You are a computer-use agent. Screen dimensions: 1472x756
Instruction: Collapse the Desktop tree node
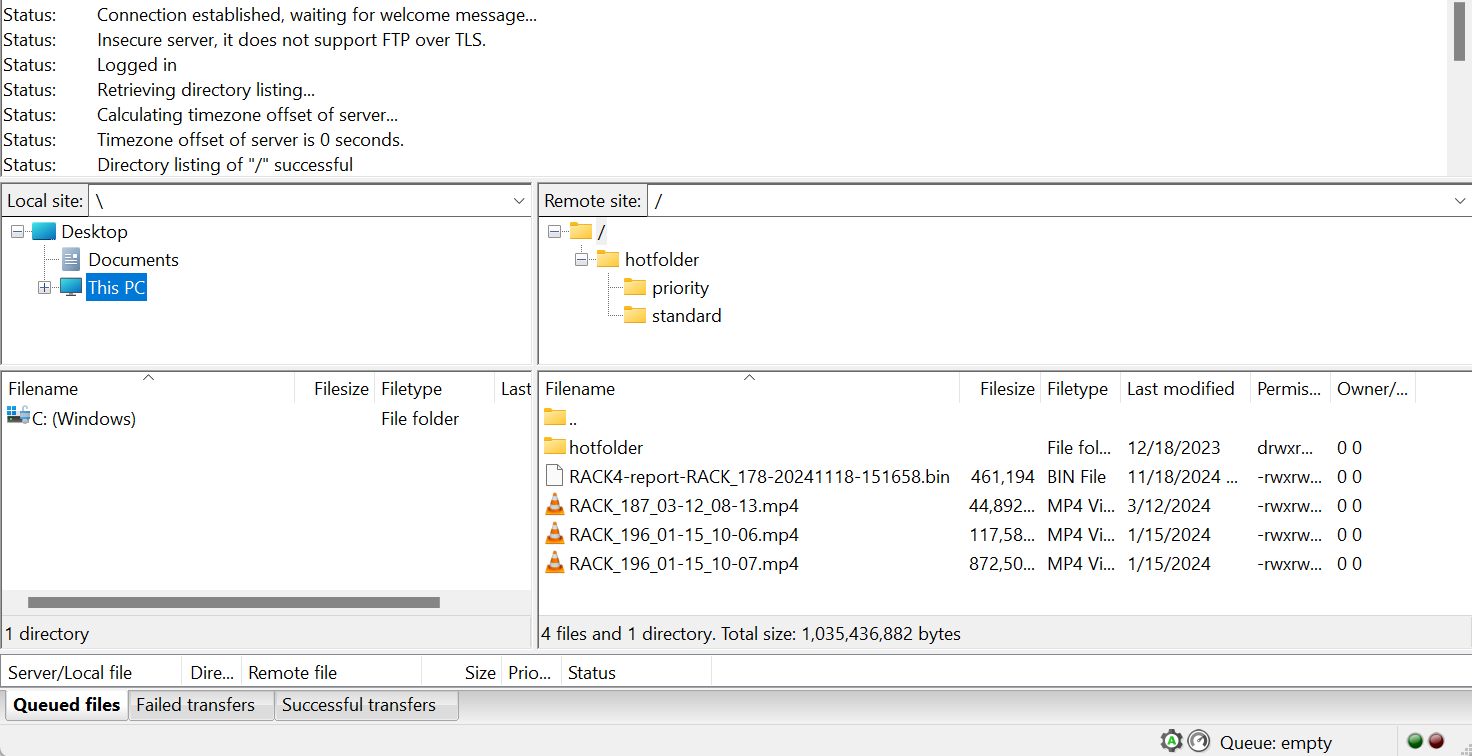click(16, 231)
